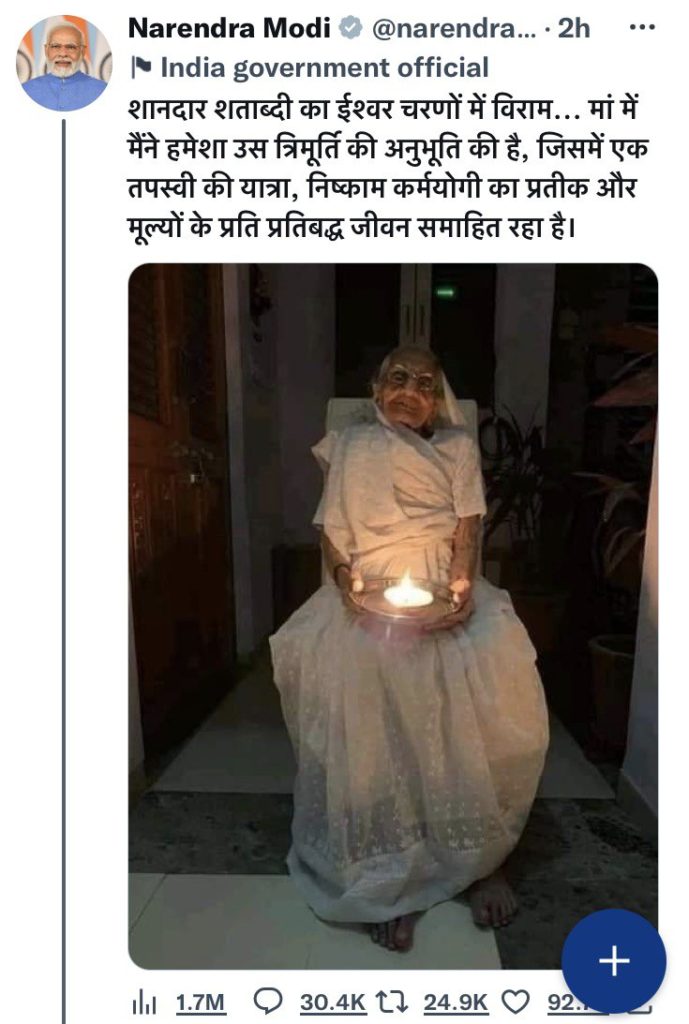Open the three-dot more options menu

(641, 28)
